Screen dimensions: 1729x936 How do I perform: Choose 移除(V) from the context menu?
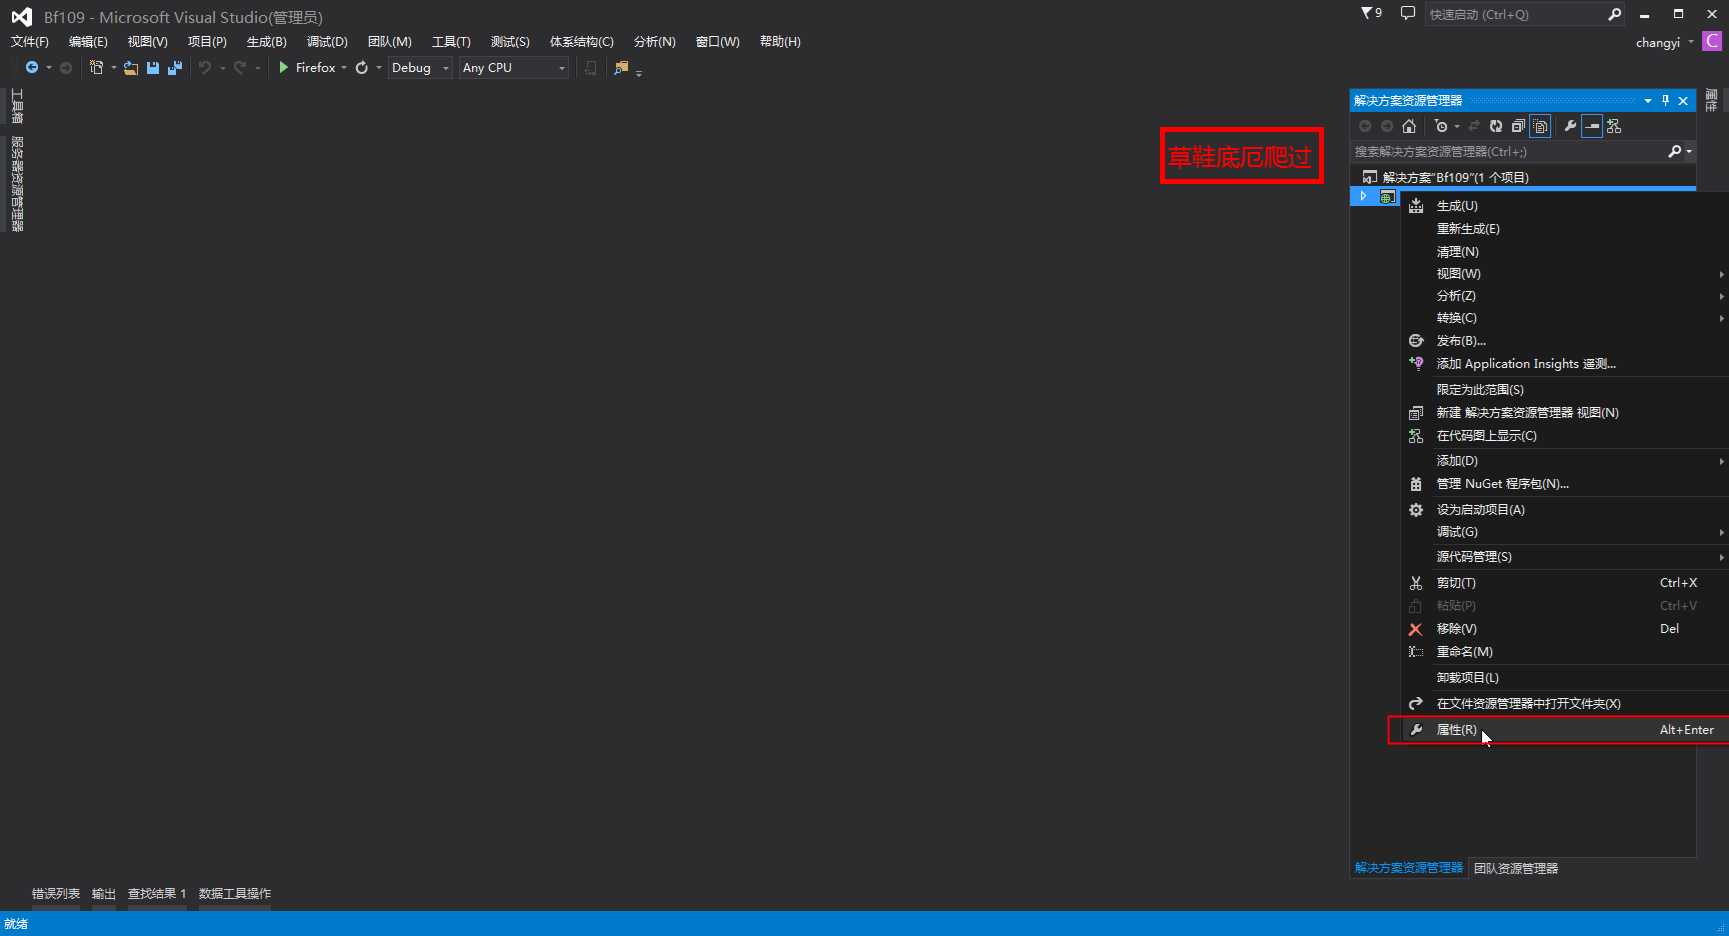click(x=1565, y=629)
